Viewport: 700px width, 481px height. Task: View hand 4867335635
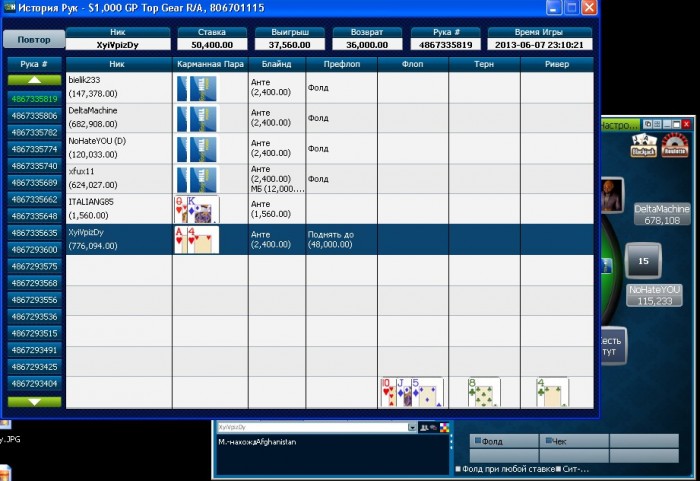coord(34,233)
